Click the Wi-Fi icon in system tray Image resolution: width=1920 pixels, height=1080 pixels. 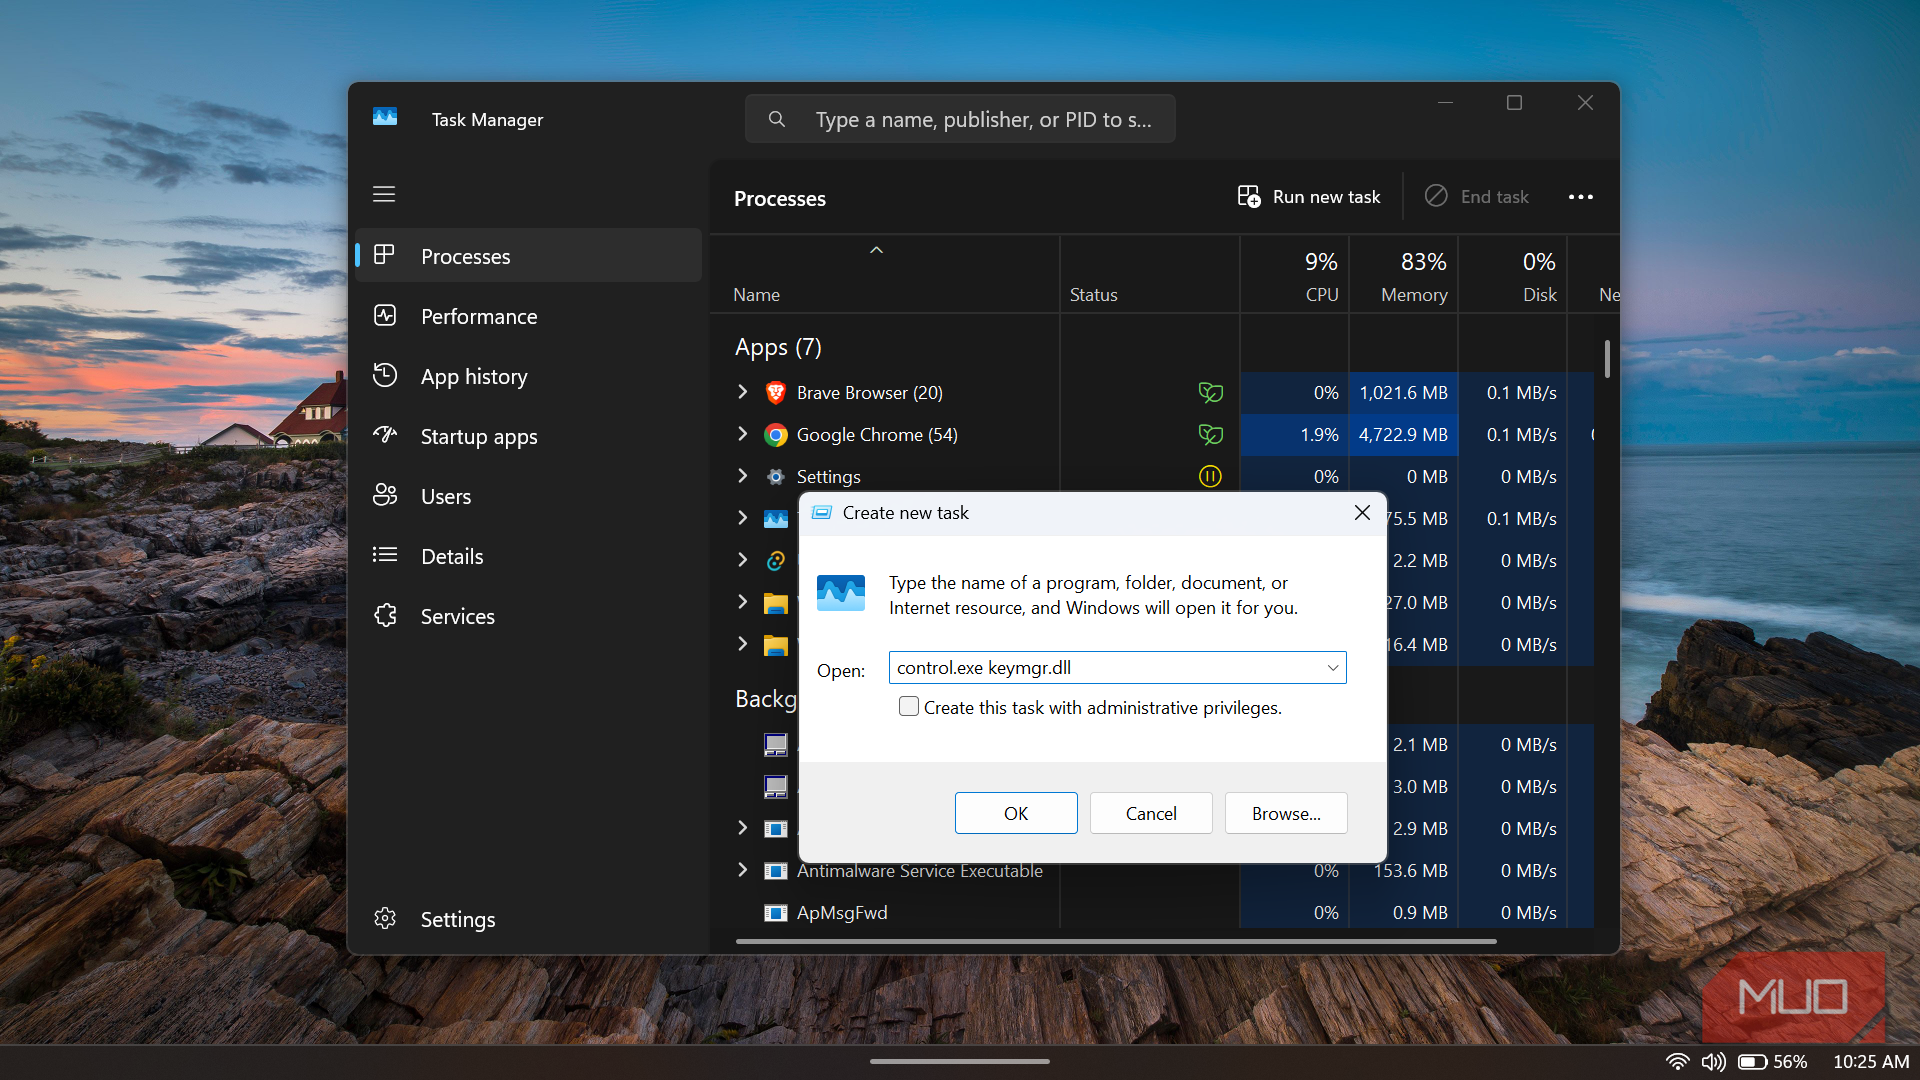click(x=1677, y=1061)
